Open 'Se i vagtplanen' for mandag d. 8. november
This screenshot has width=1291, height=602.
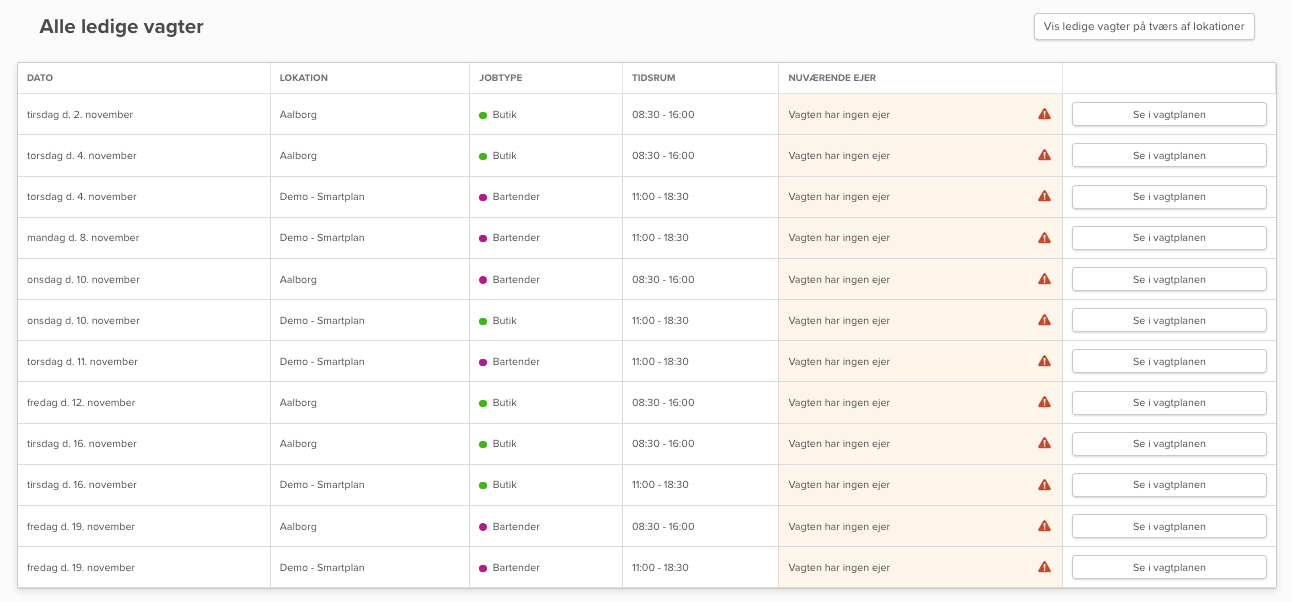pyautogui.click(x=1168, y=238)
